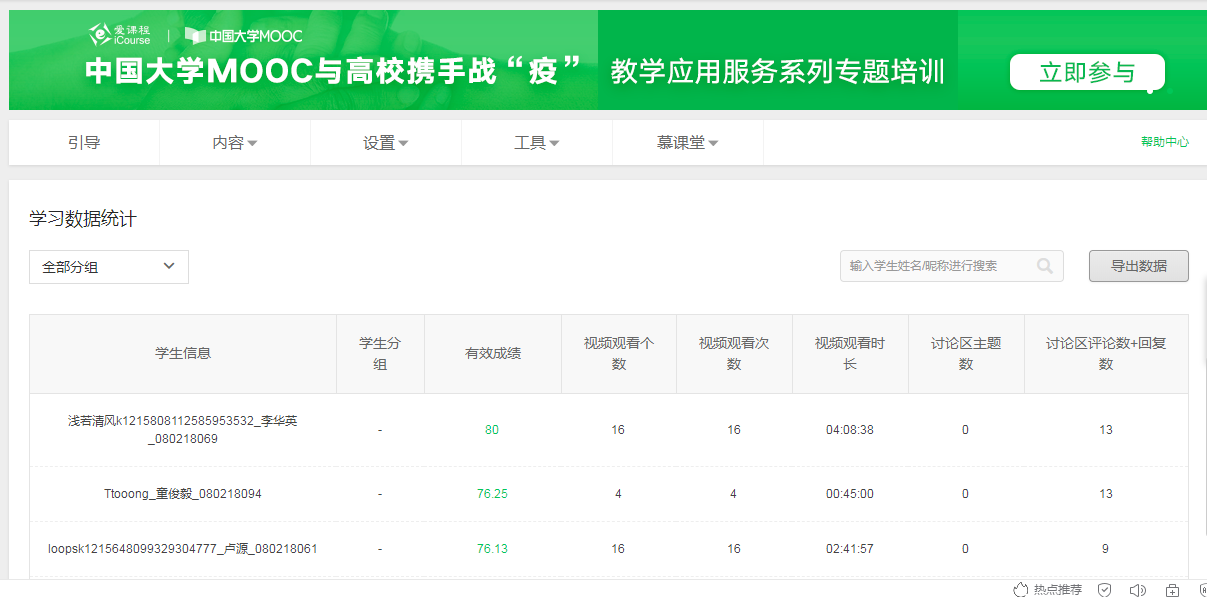Click the 有效成绩 column header
Viewport: 1207px width, 597px height.
click(492, 354)
